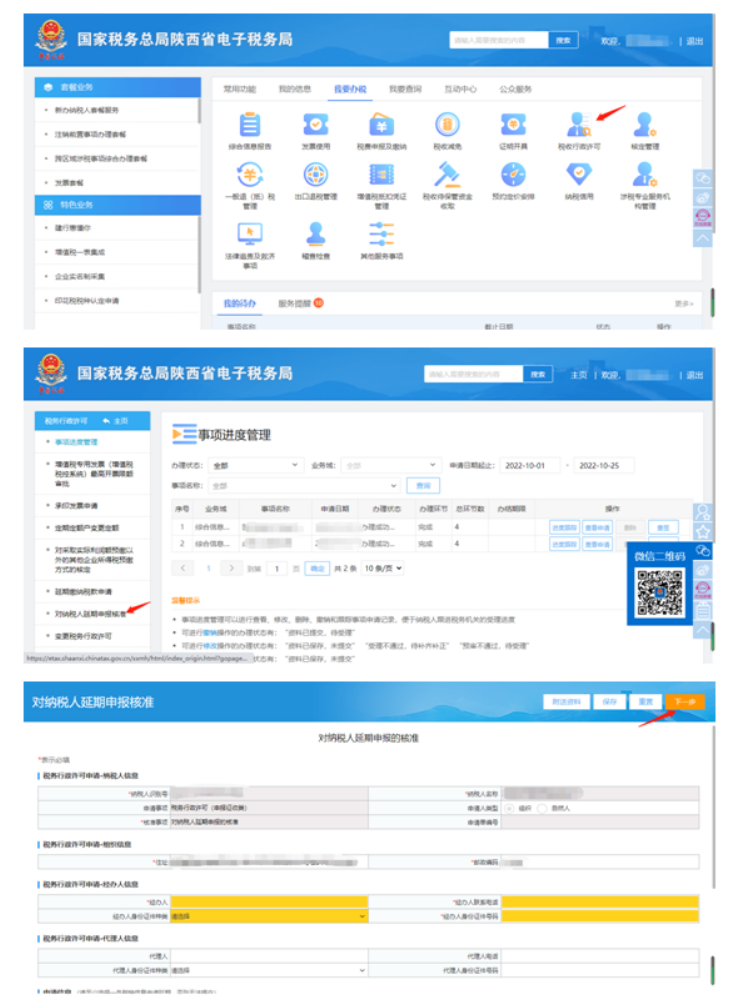This screenshot has width=741, height=1008.
Task: Click 经办人 yellow input field
Action: (269, 902)
